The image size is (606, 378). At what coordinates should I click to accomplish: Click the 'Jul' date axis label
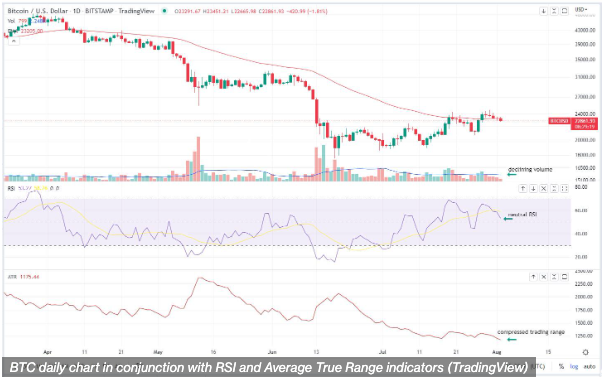coord(383,352)
